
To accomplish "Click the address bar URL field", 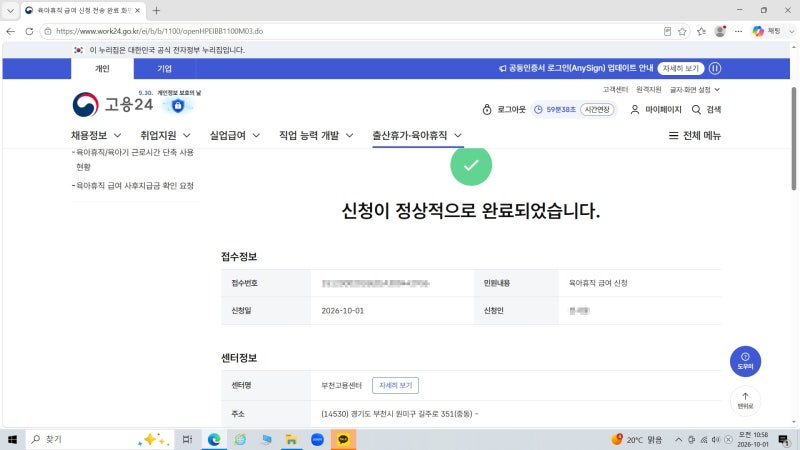I will (x=352, y=31).
